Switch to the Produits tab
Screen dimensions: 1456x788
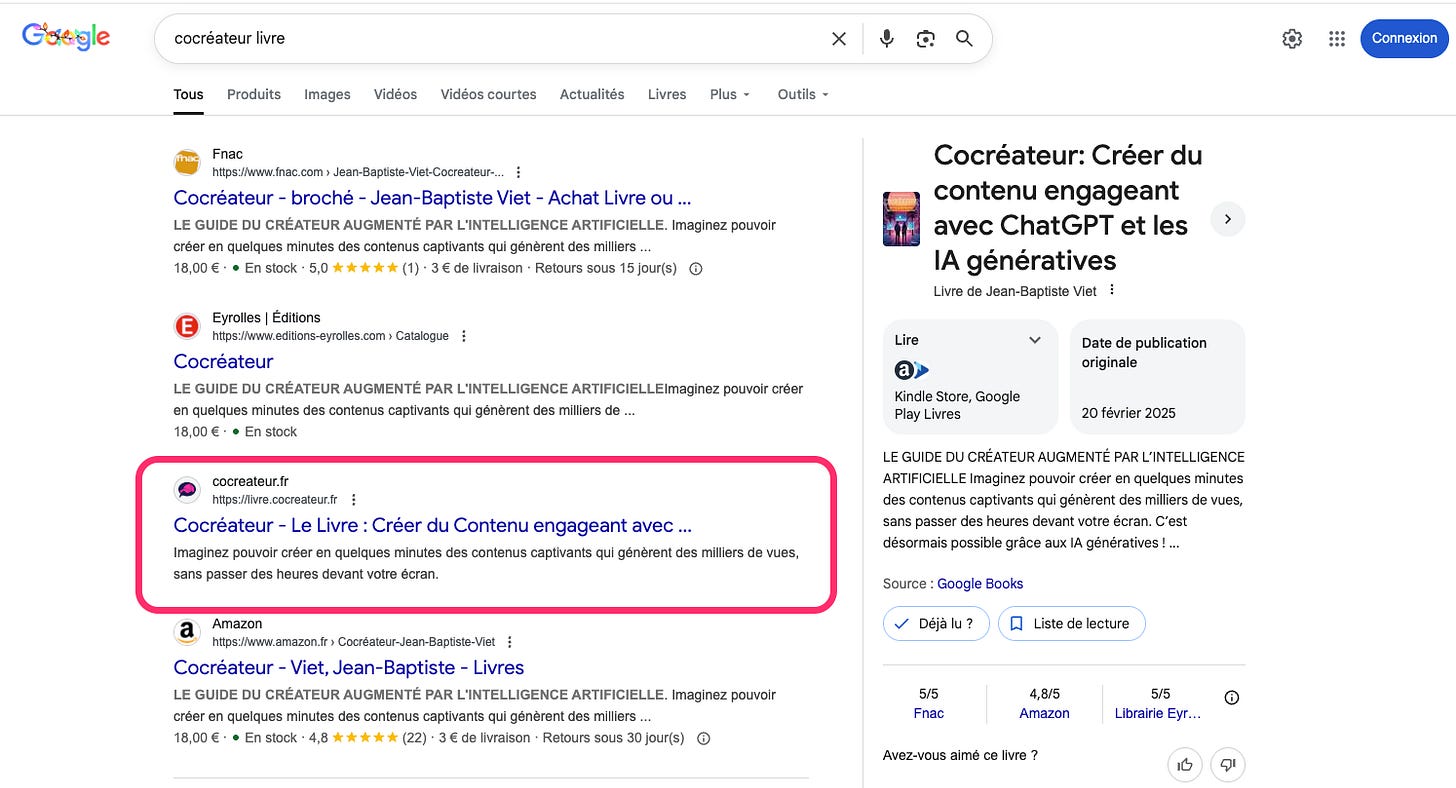click(x=254, y=94)
